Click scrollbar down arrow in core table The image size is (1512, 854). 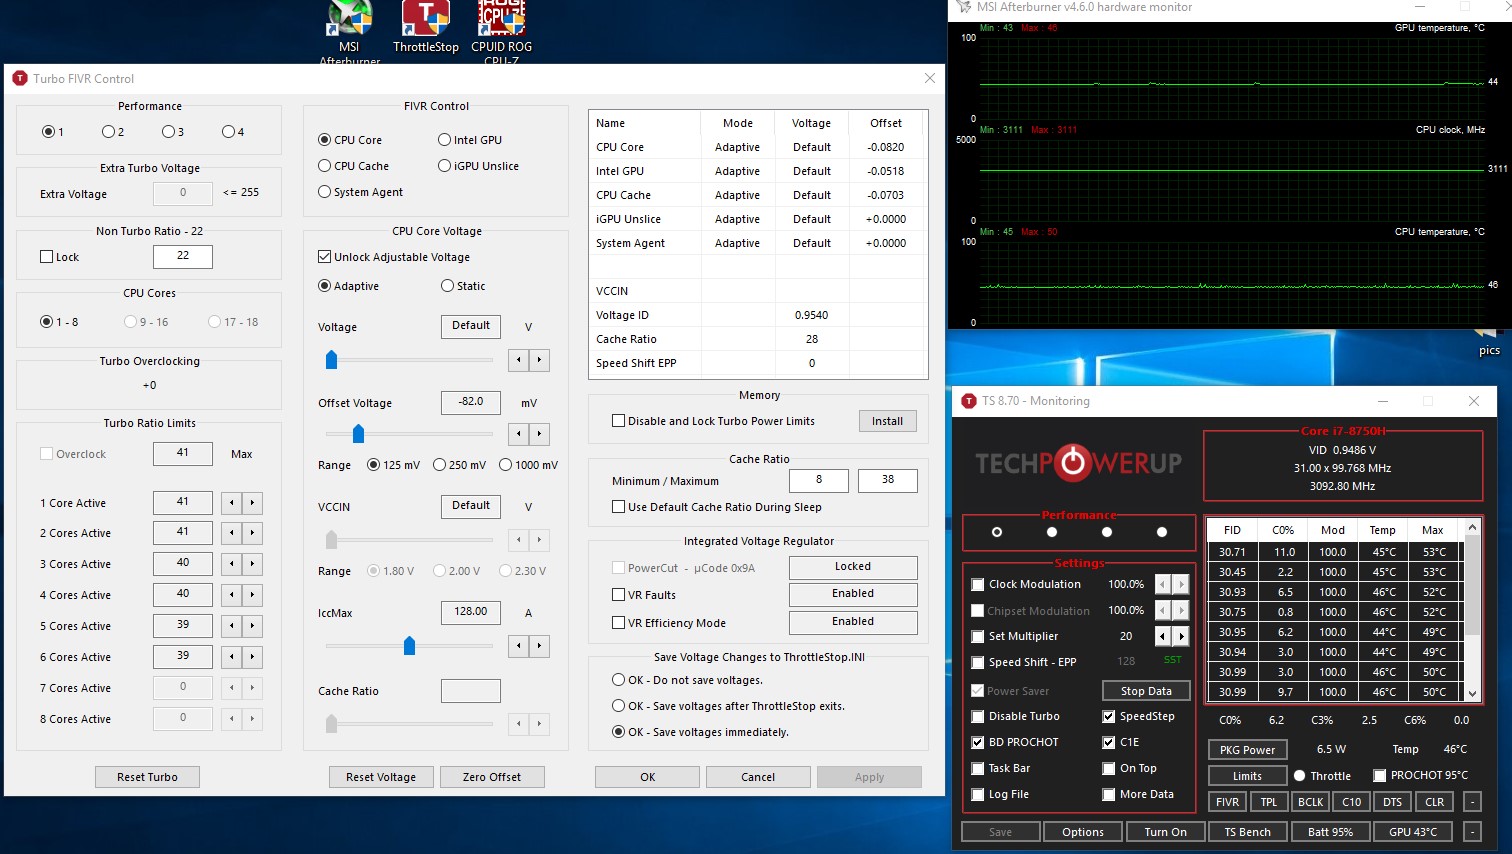point(1472,693)
